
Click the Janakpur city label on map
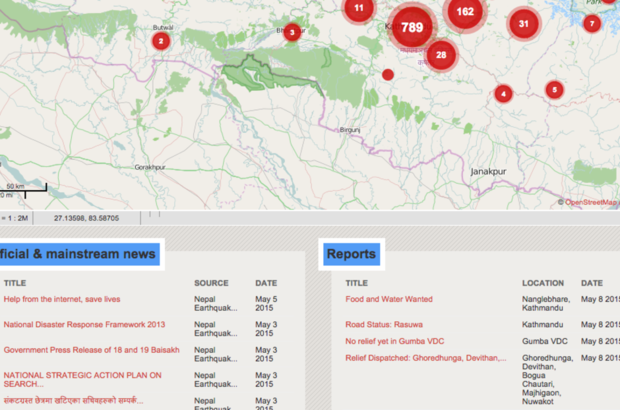click(x=488, y=171)
